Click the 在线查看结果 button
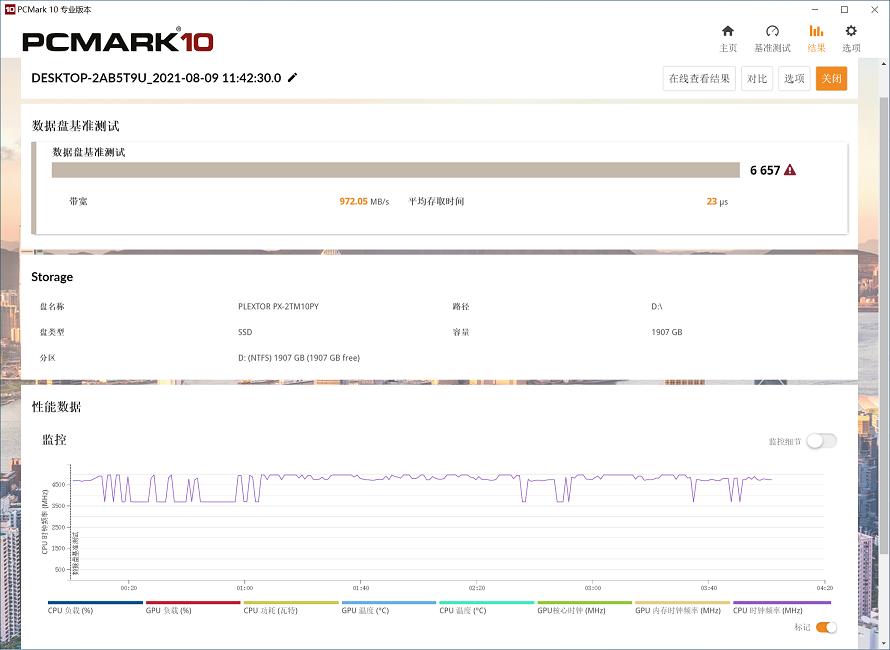The image size is (890, 650). pyautogui.click(x=700, y=79)
